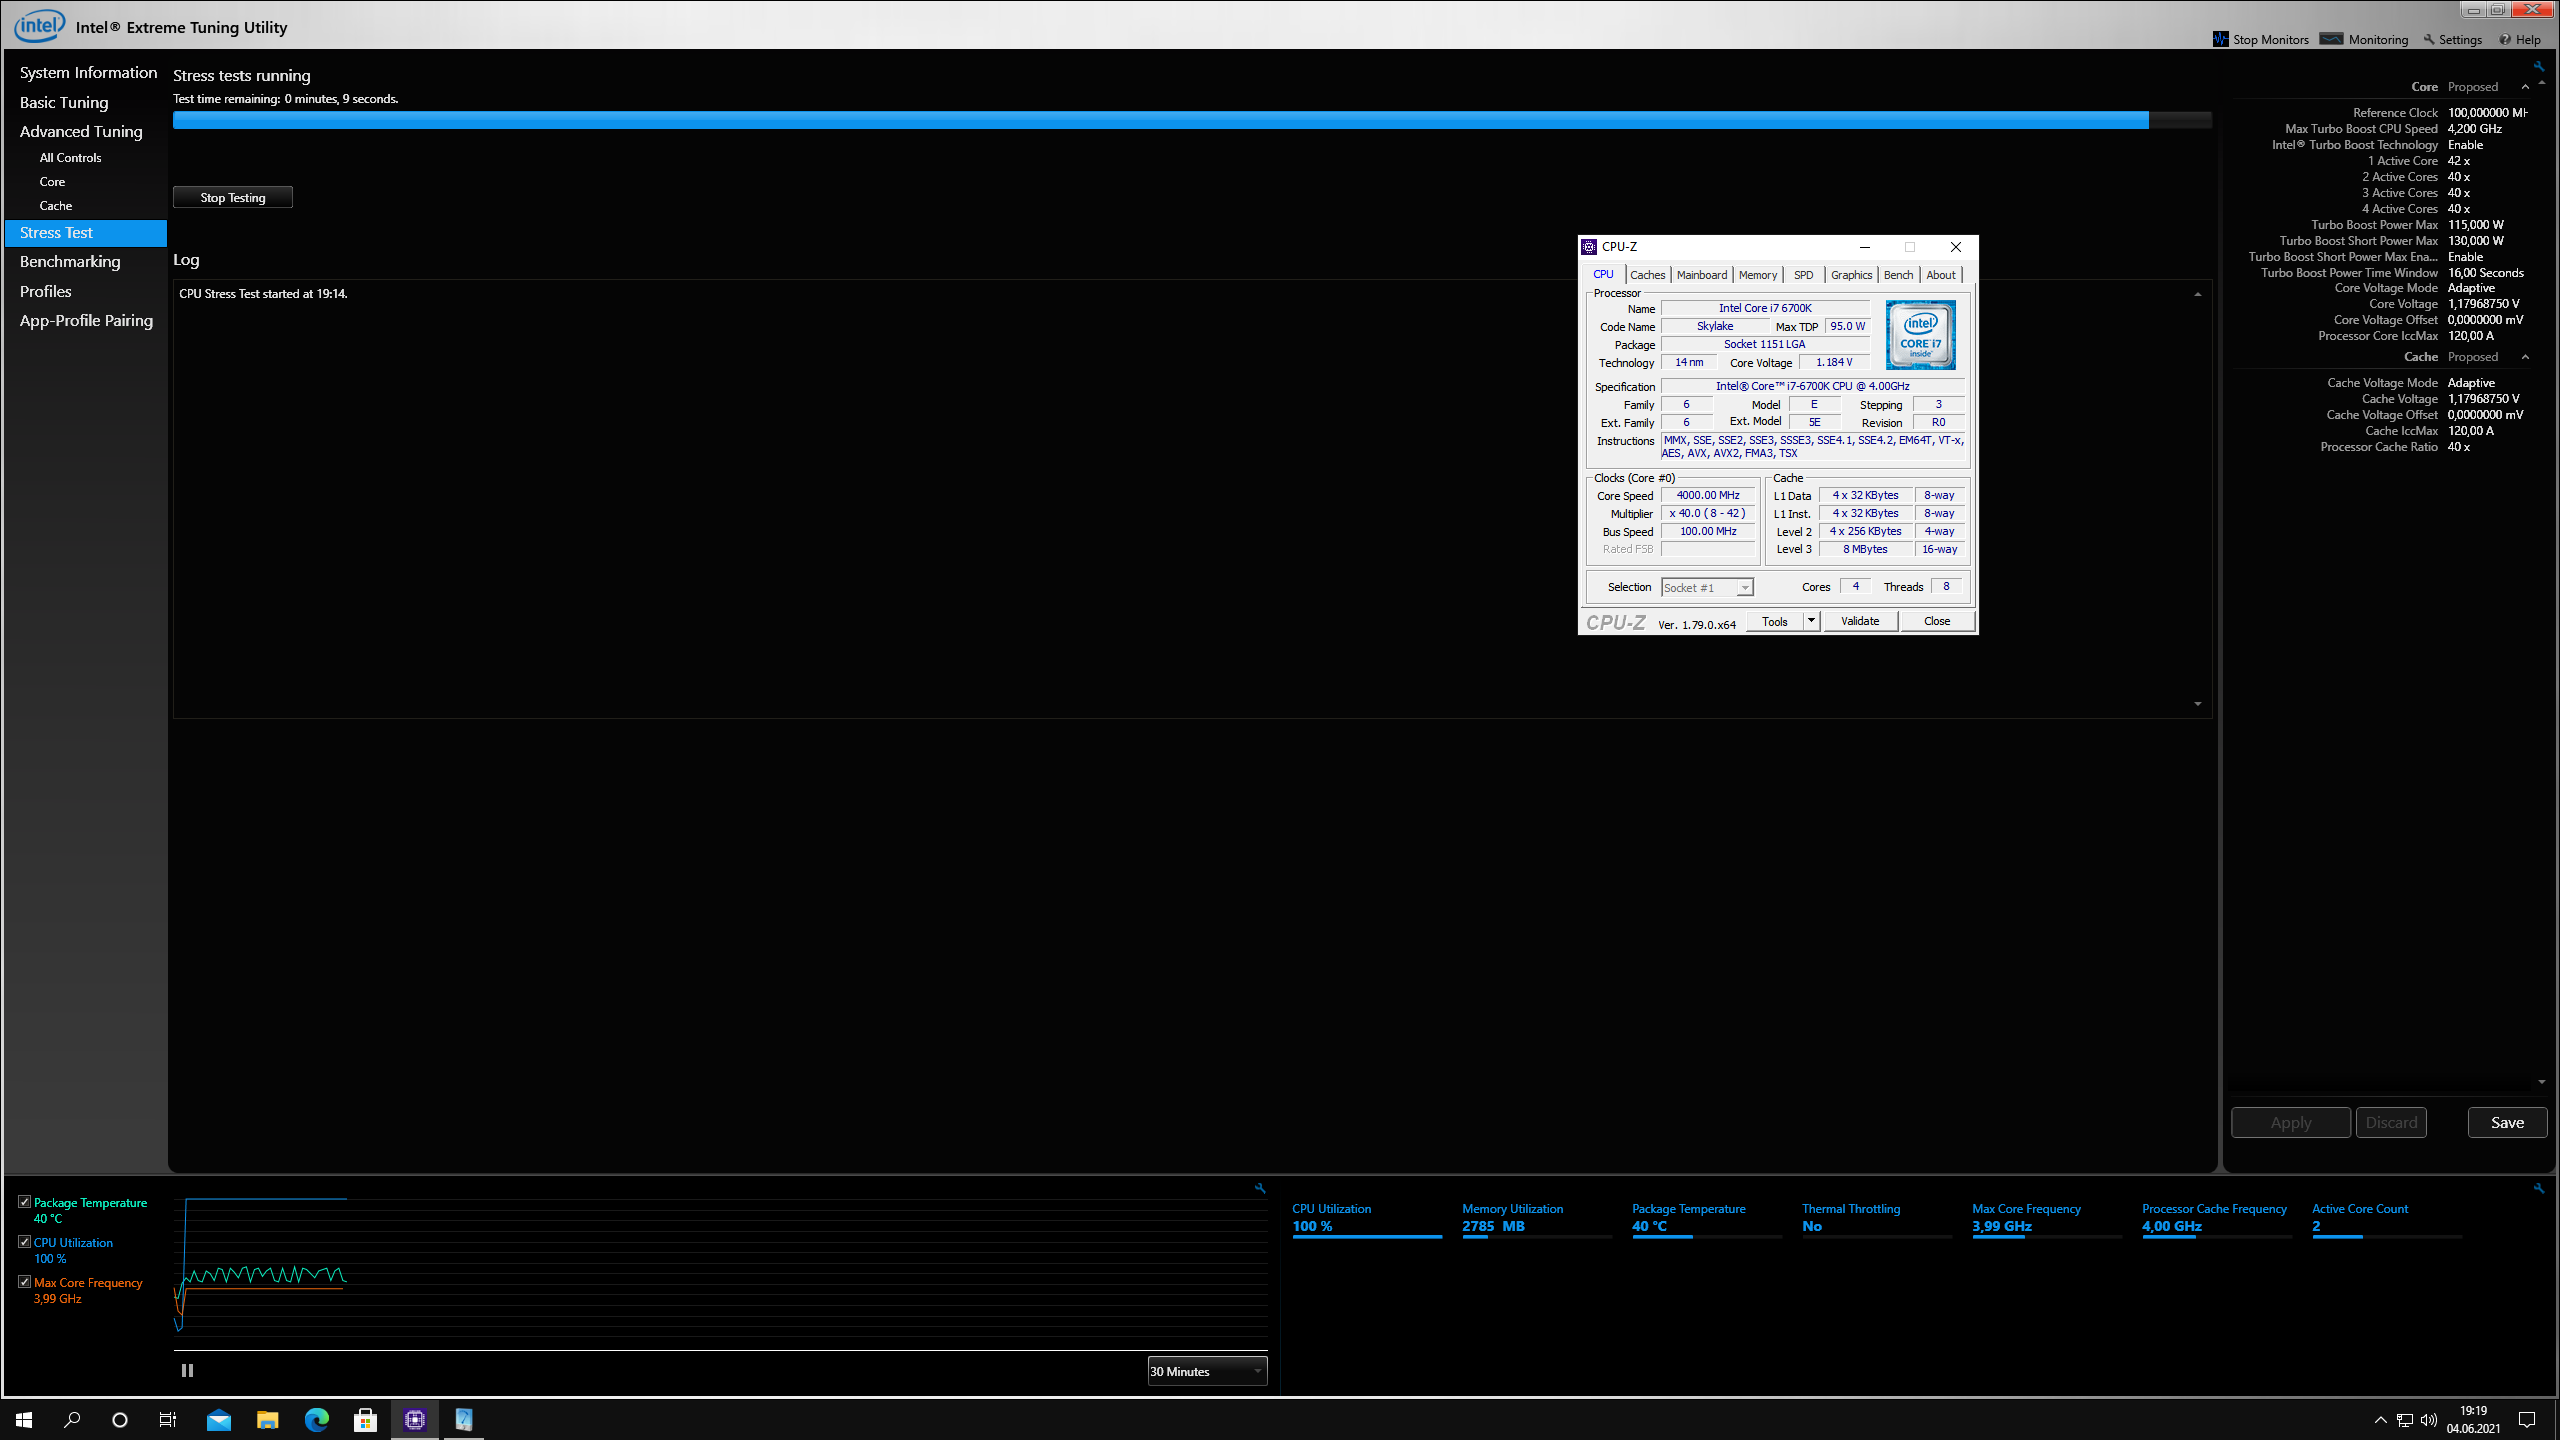Image resolution: width=2560 pixels, height=1440 pixels.
Task: Switch to Memory tab in CPU-Z
Action: 1757,275
